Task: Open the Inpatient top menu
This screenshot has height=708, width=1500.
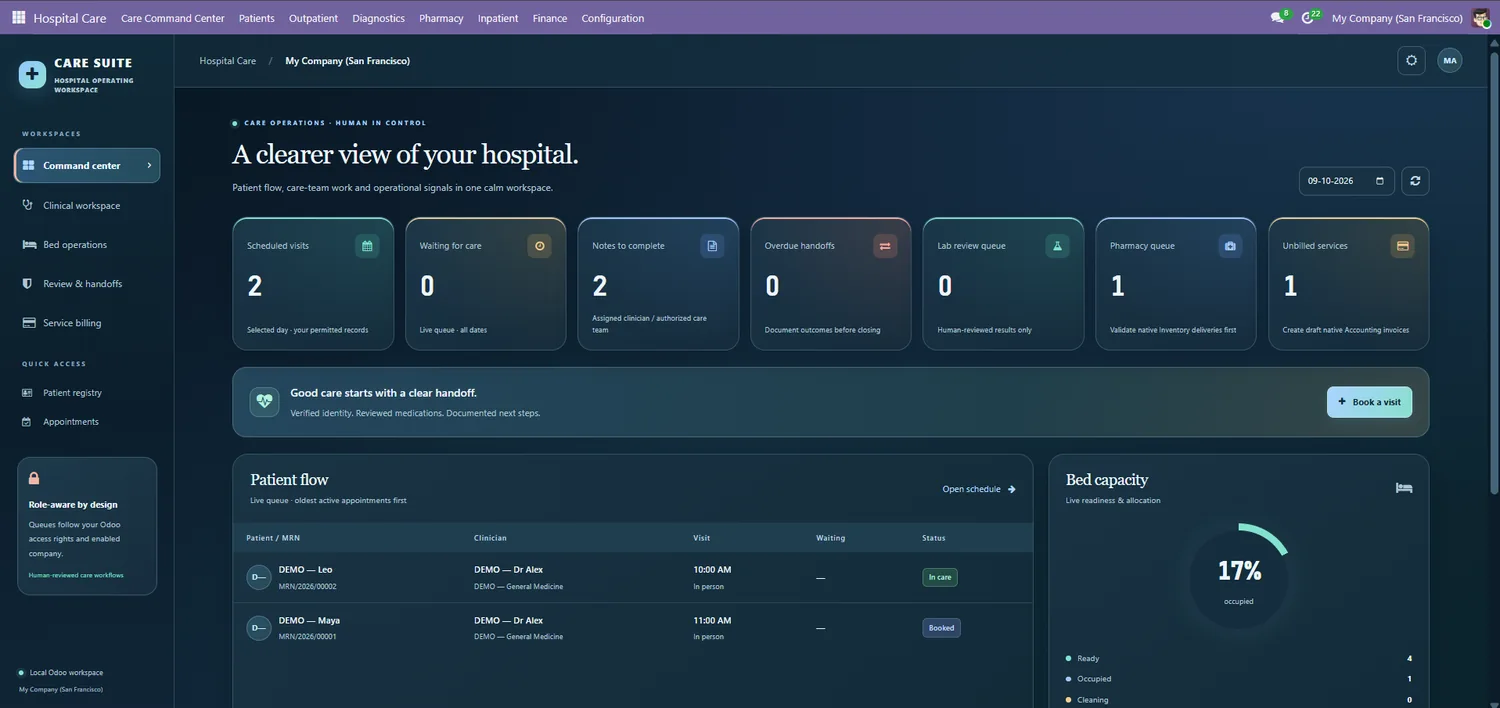Action: [x=498, y=18]
